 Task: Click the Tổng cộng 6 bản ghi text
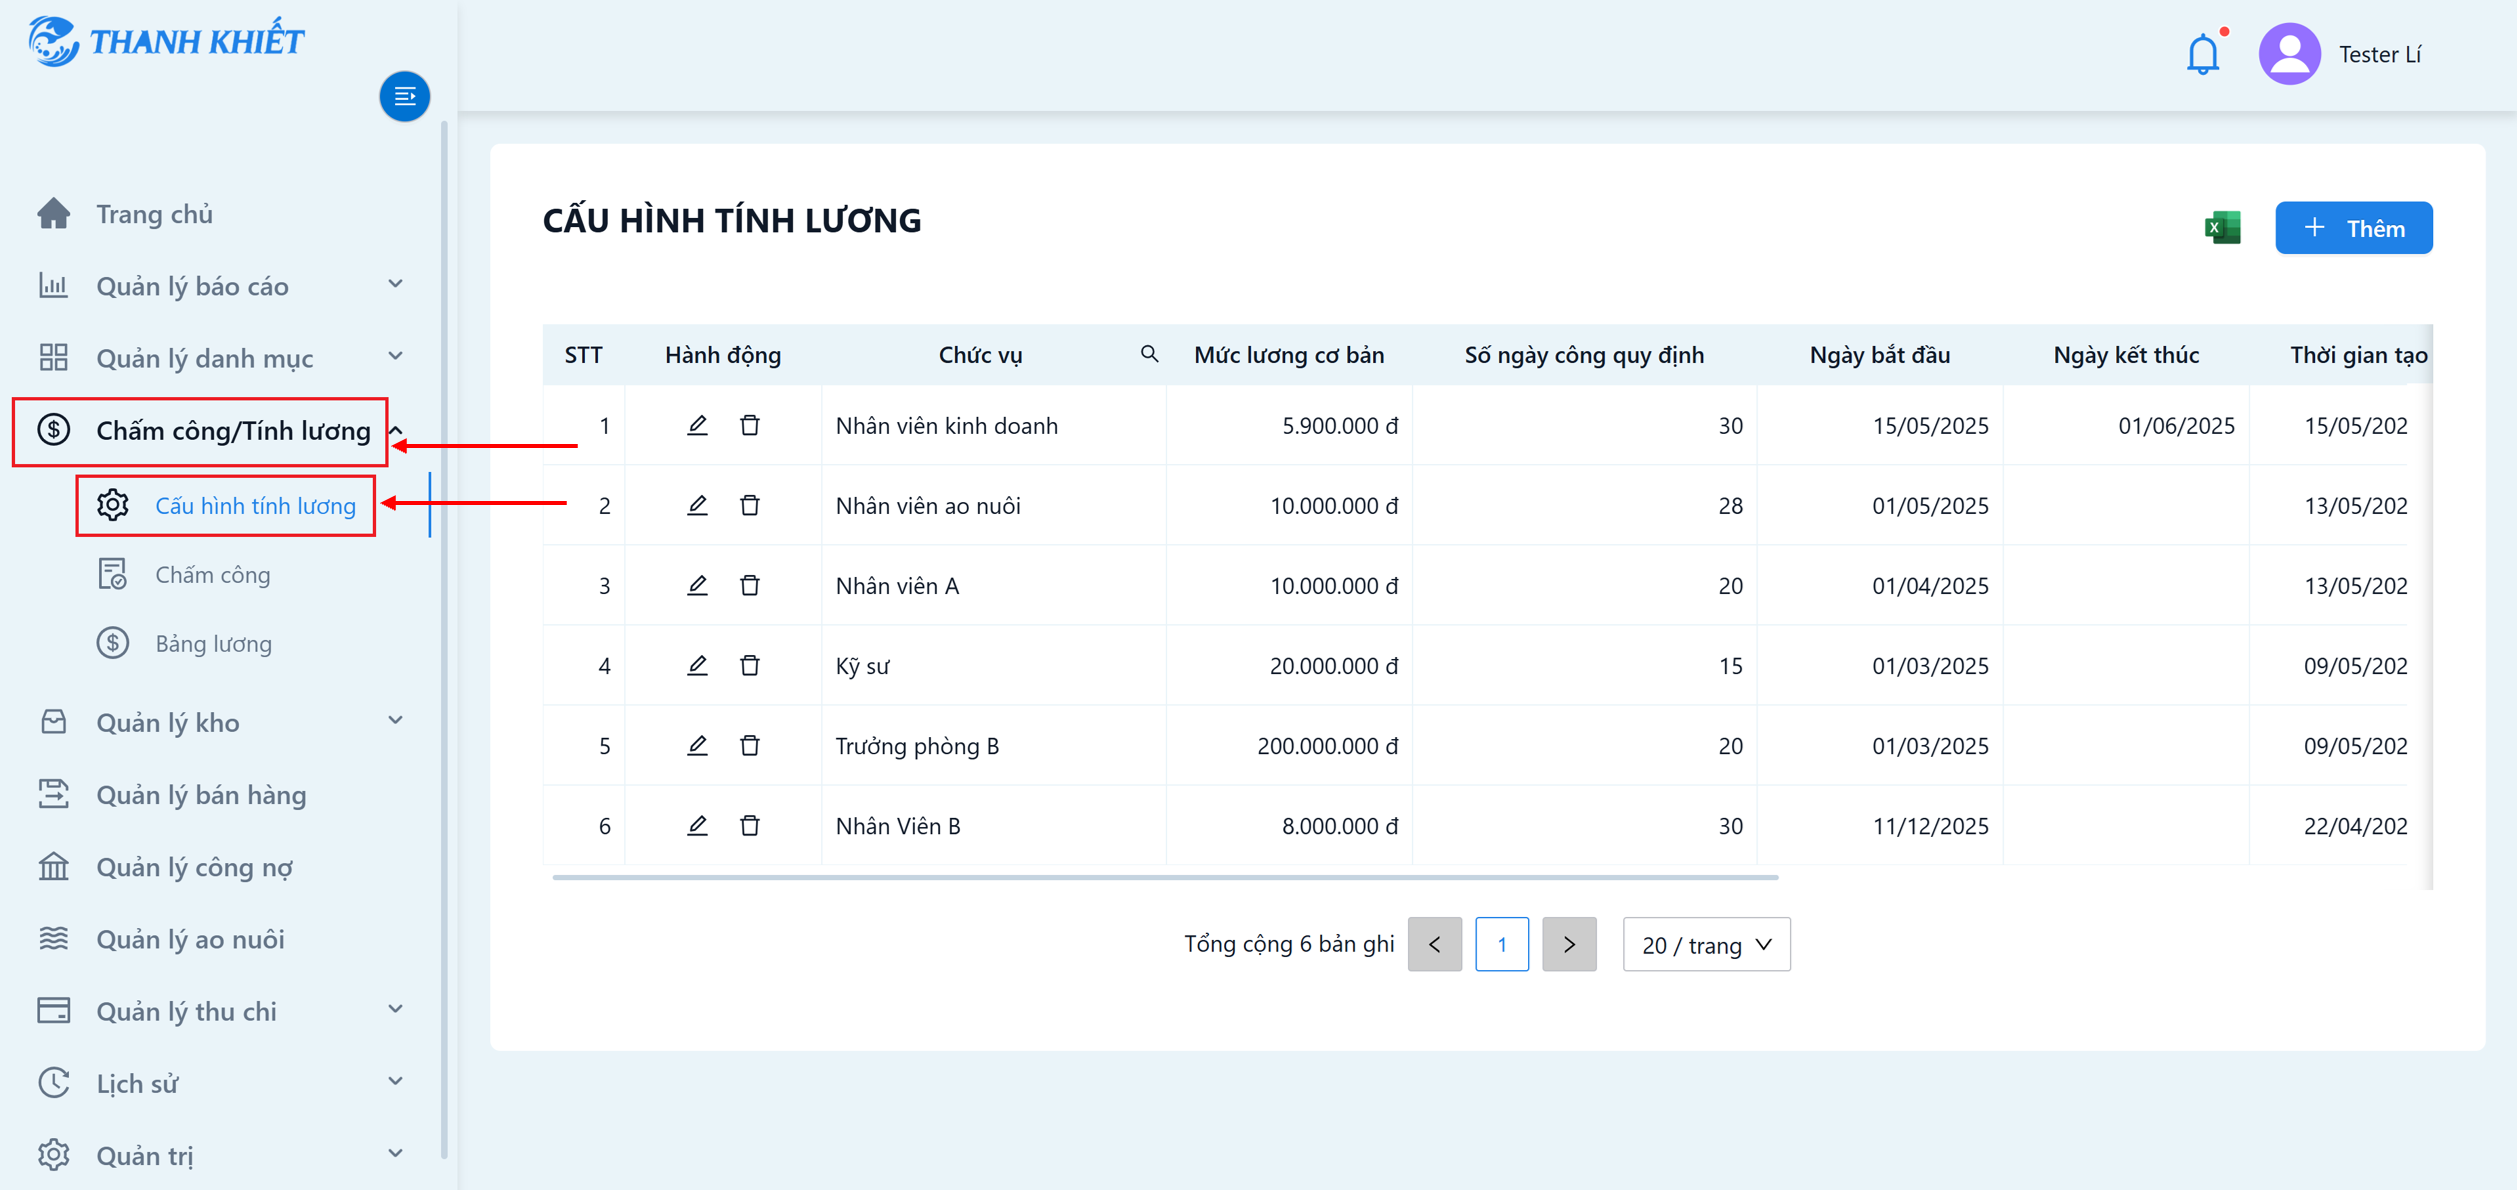point(1288,944)
